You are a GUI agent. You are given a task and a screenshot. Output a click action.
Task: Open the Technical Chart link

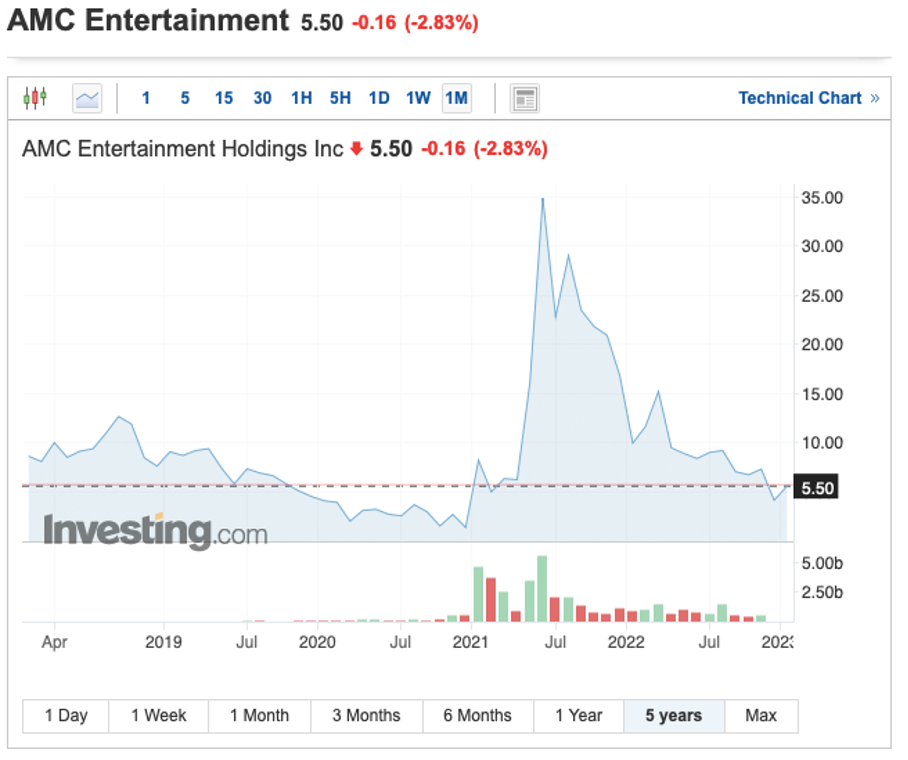[799, 98]
